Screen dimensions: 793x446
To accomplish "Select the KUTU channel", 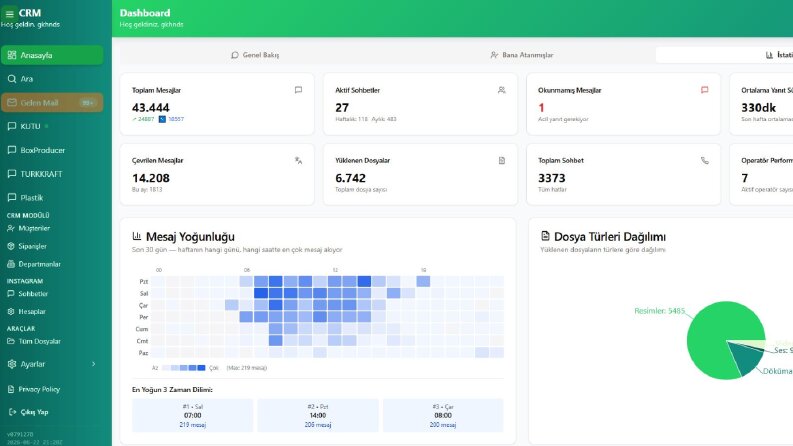I will (x=52, y=126).
